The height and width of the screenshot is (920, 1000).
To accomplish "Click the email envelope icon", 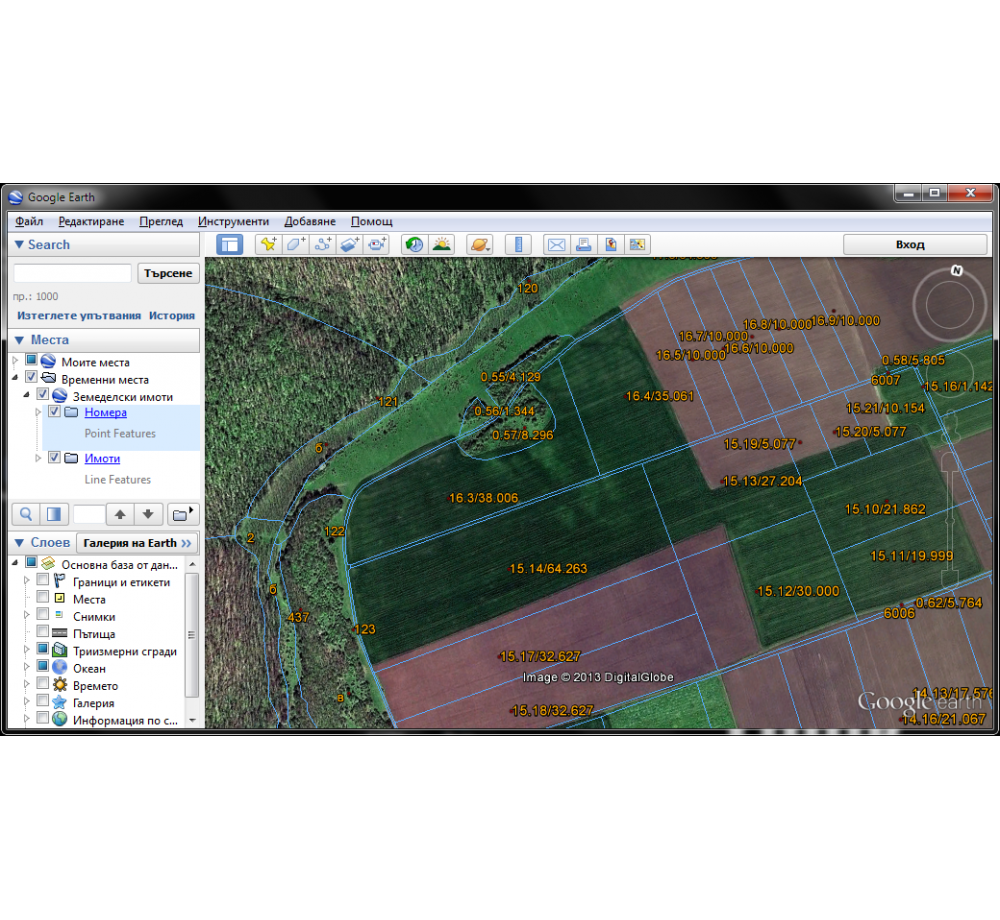I will point(556,244).
